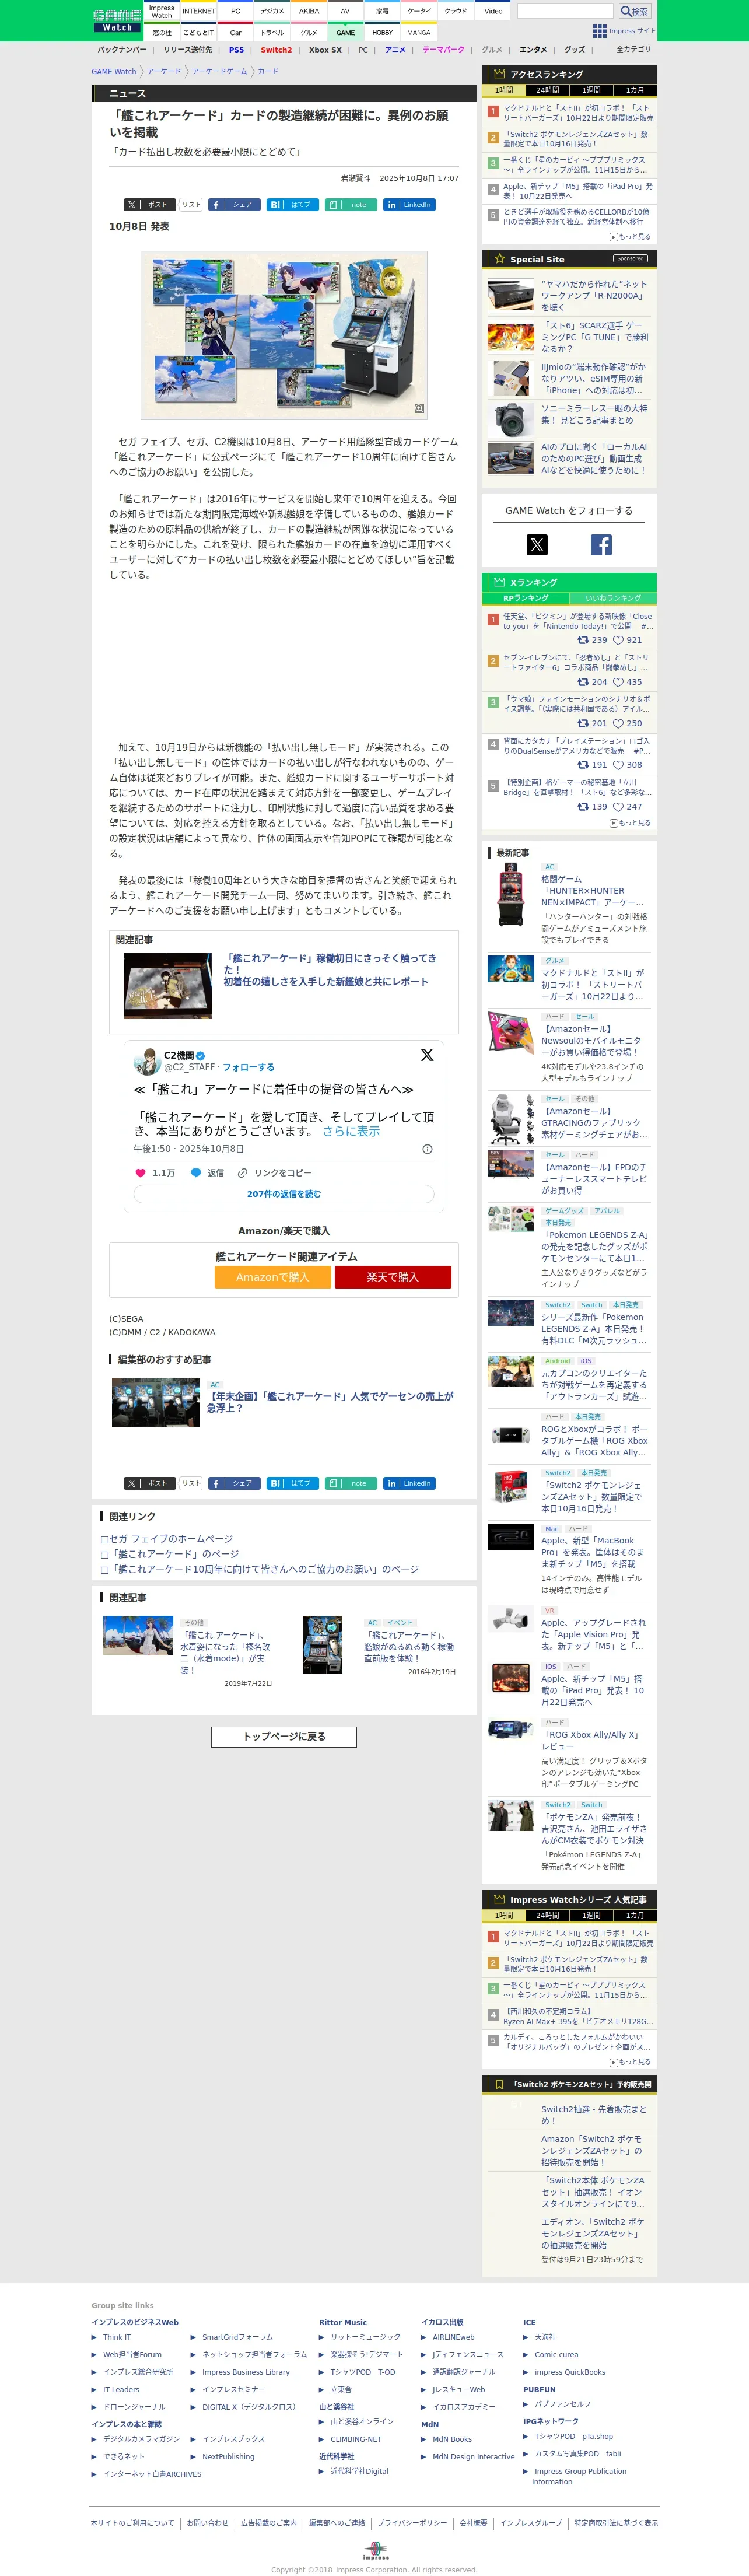Open 「艦これアーケード」のページ link
Image resolution: width=749 pixels, height=2576 pixels.
174,1554
